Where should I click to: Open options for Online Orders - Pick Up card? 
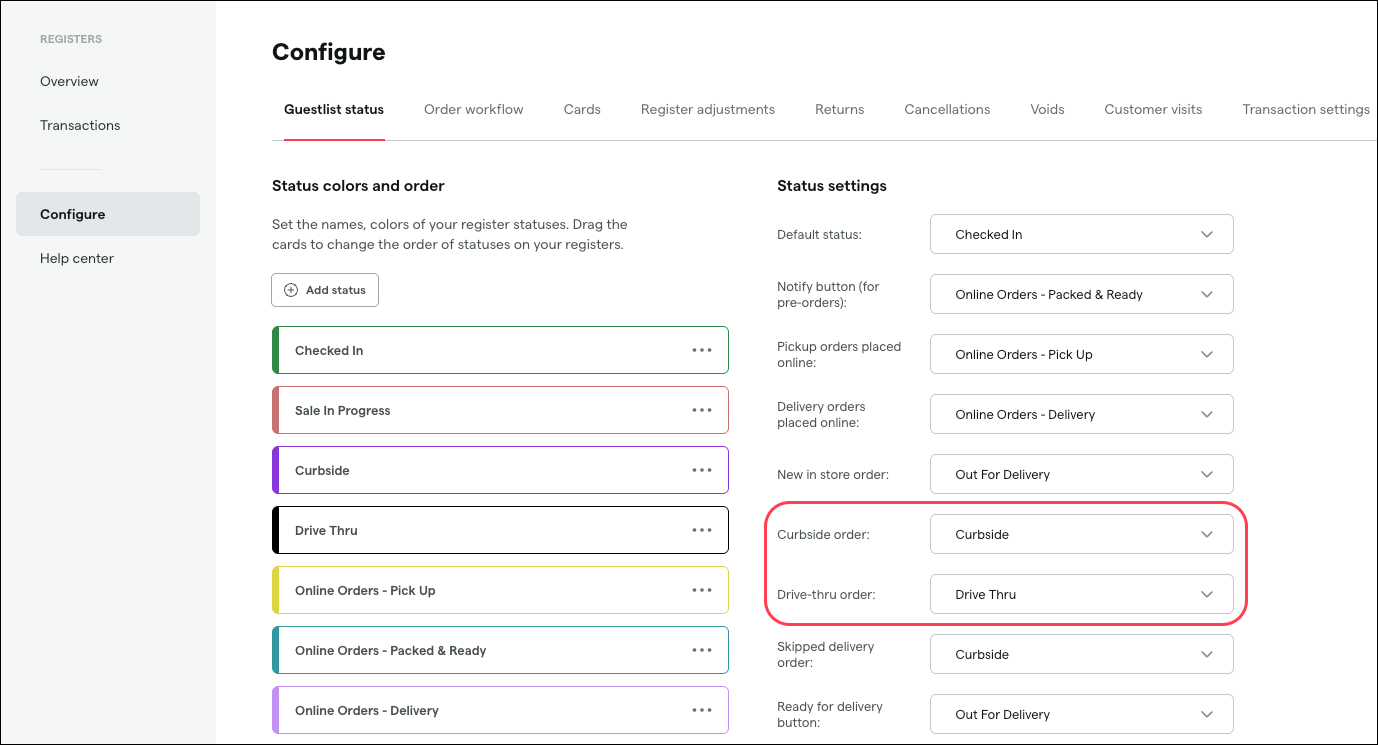(x=702, y=590)
